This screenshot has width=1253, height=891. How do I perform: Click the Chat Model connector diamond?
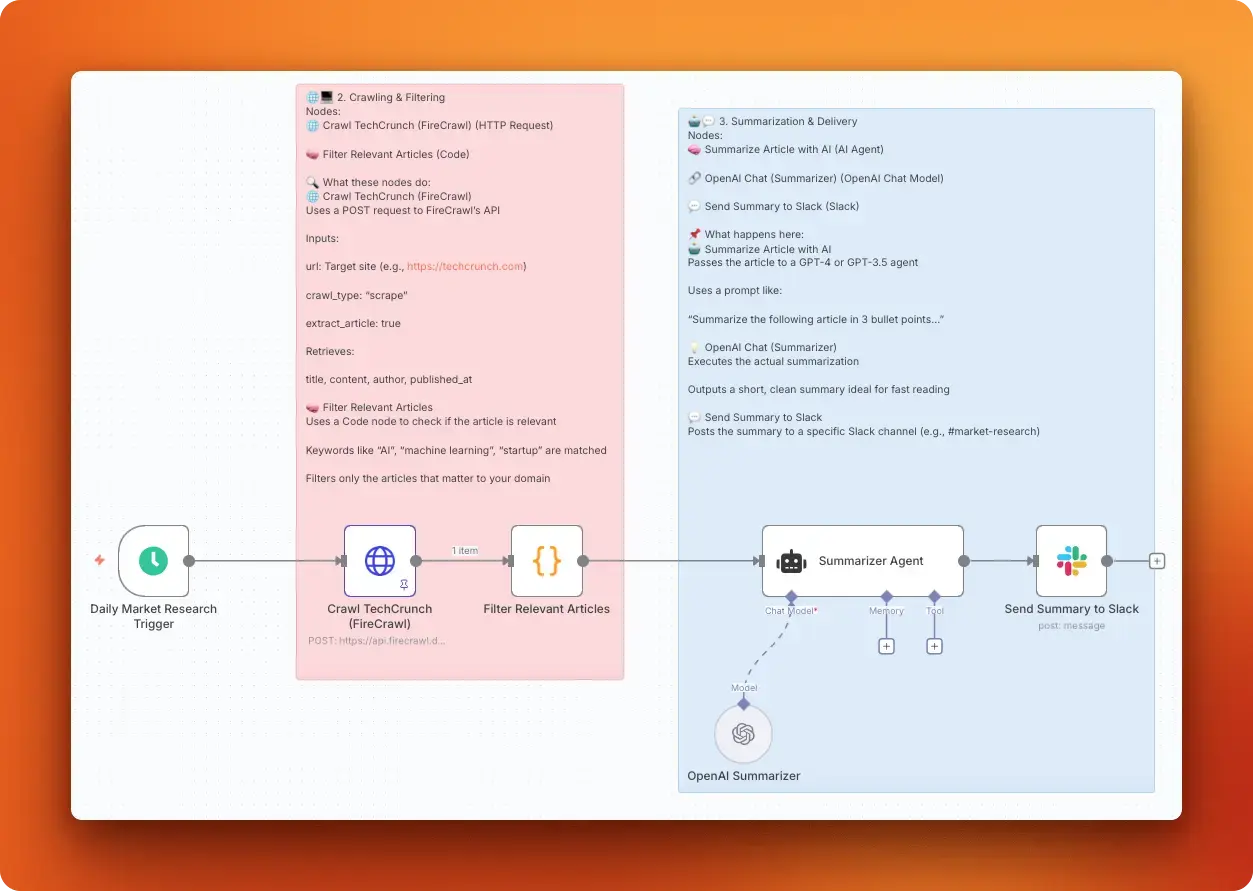click(x=792, y=596)
